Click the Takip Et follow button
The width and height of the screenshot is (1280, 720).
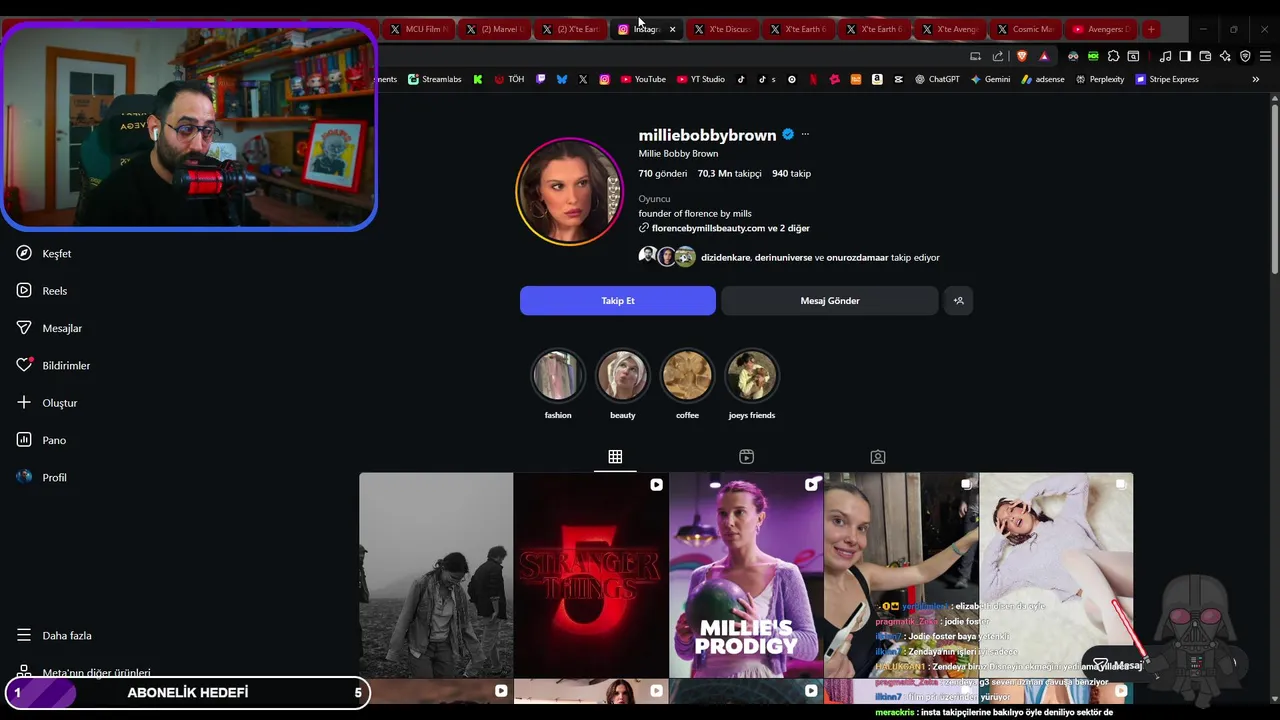(618, 301)
